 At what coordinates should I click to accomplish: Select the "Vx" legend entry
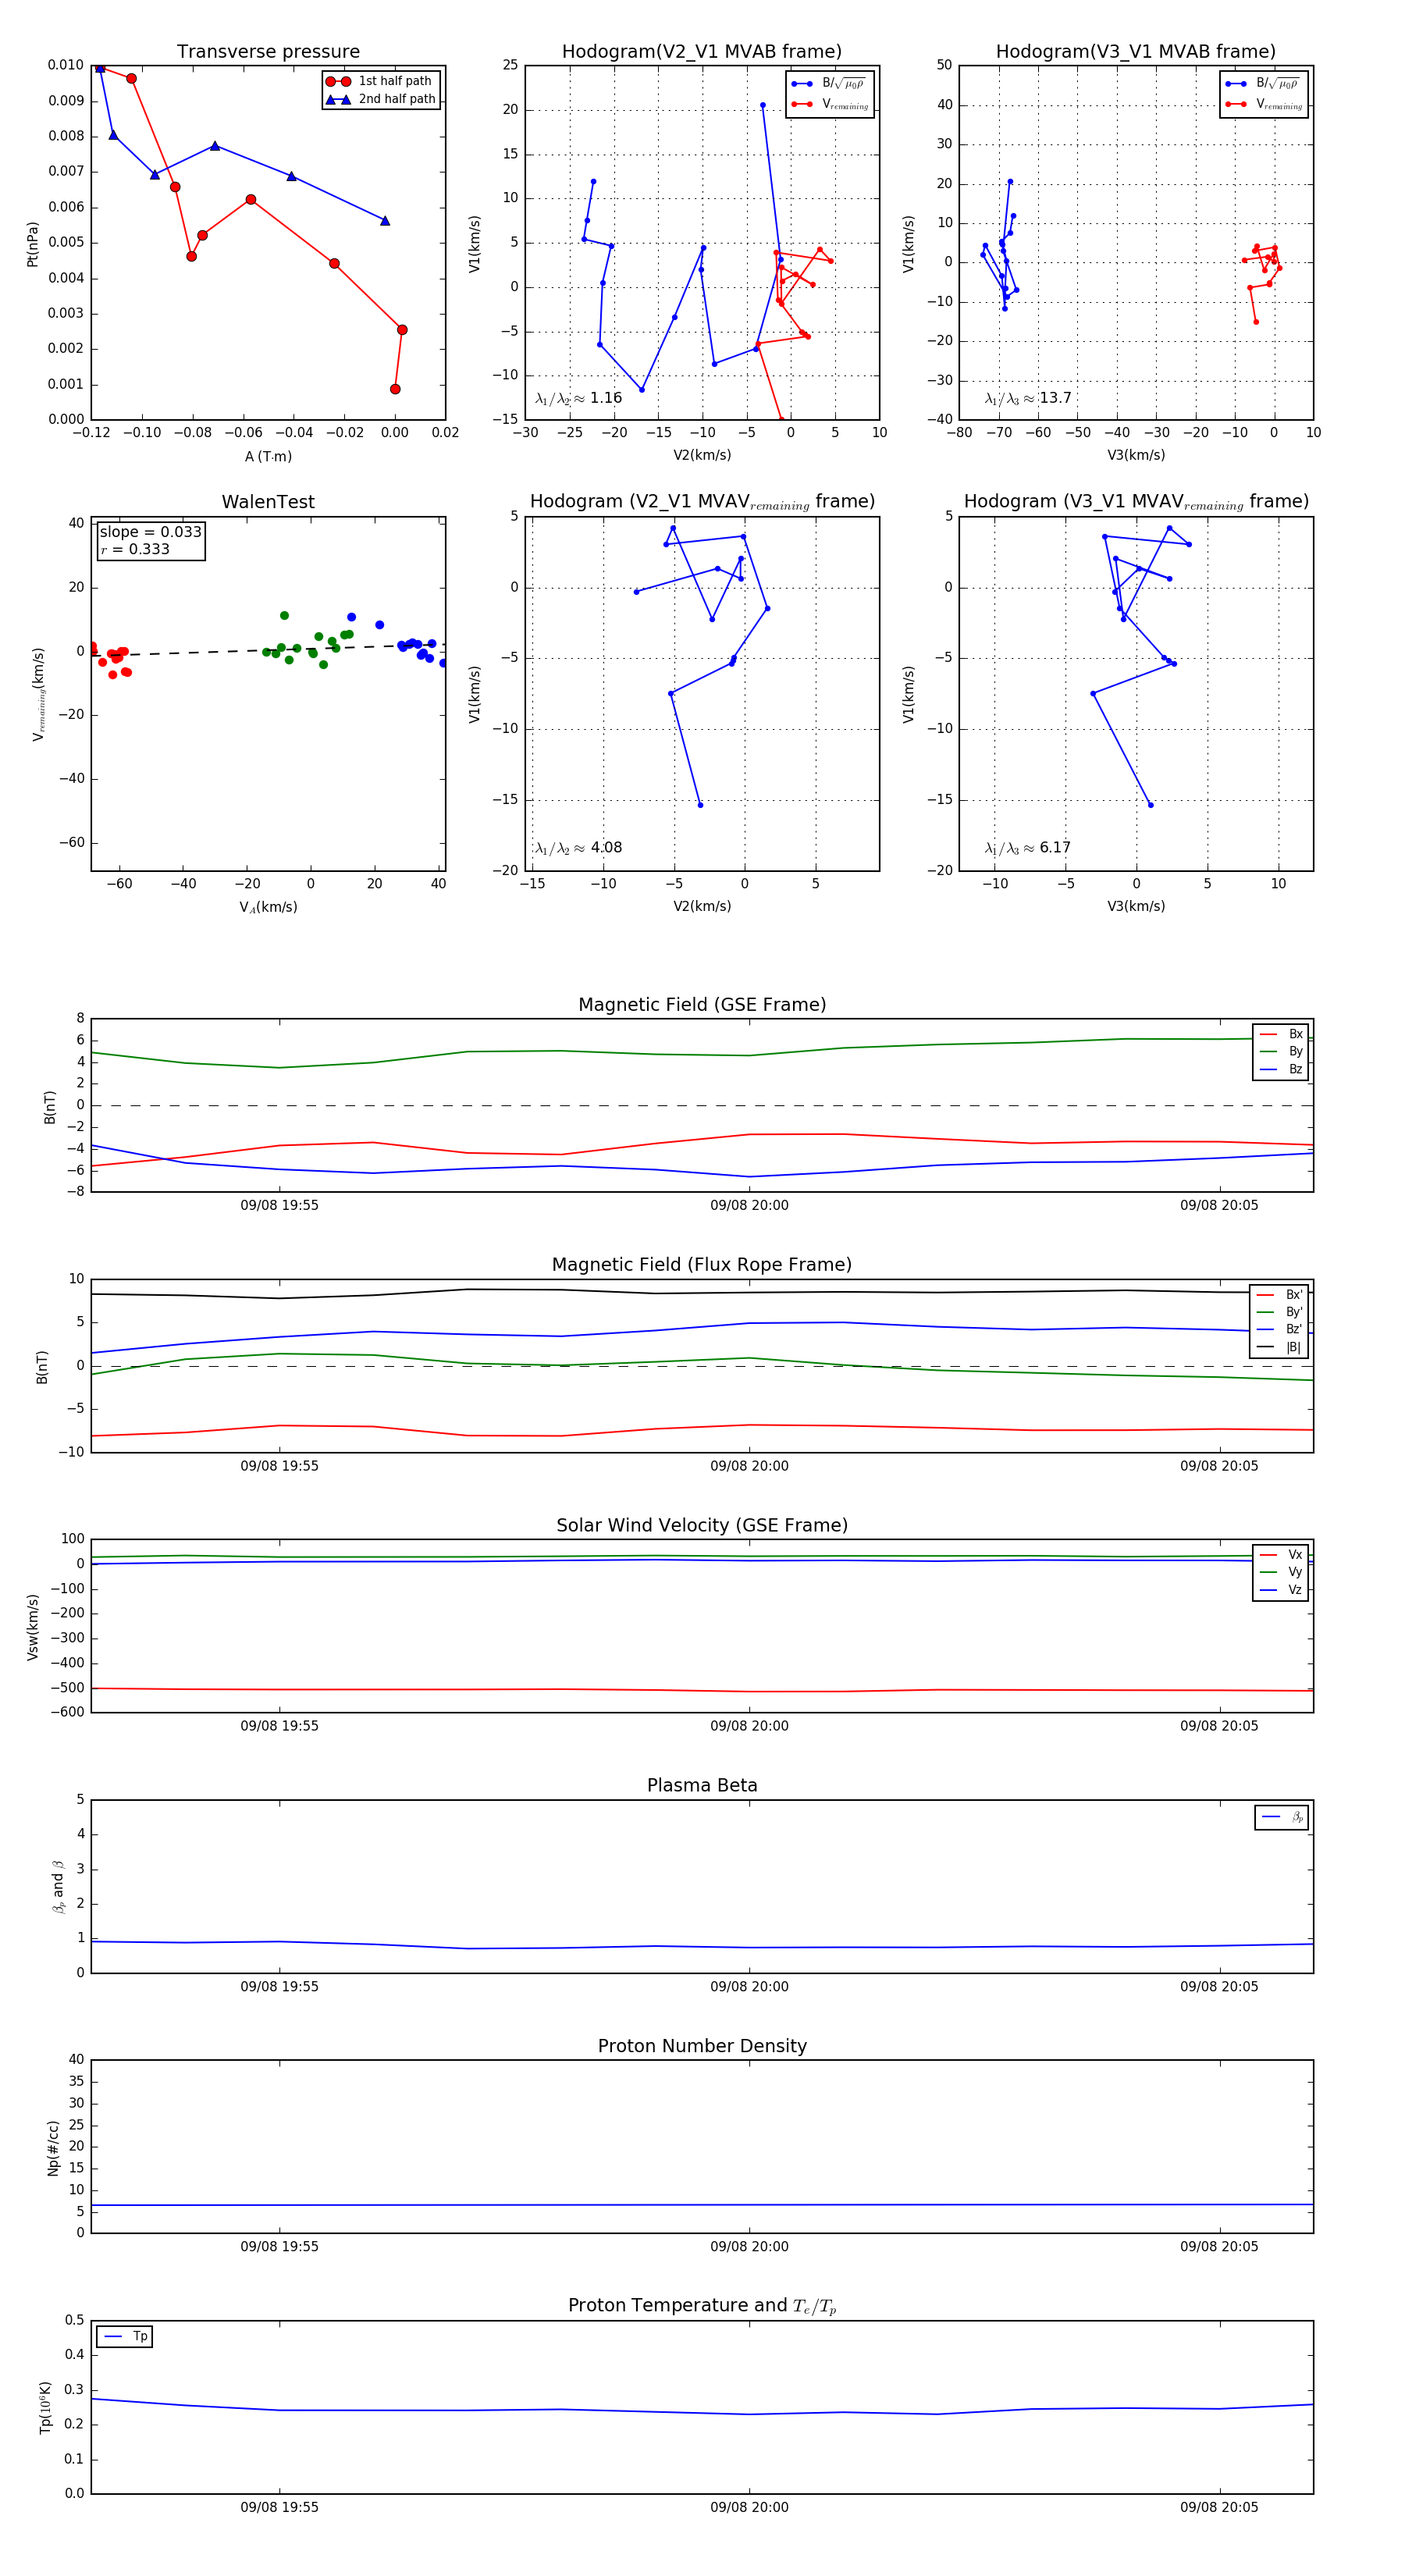pyautogui.click(x=1281, y=1554)
